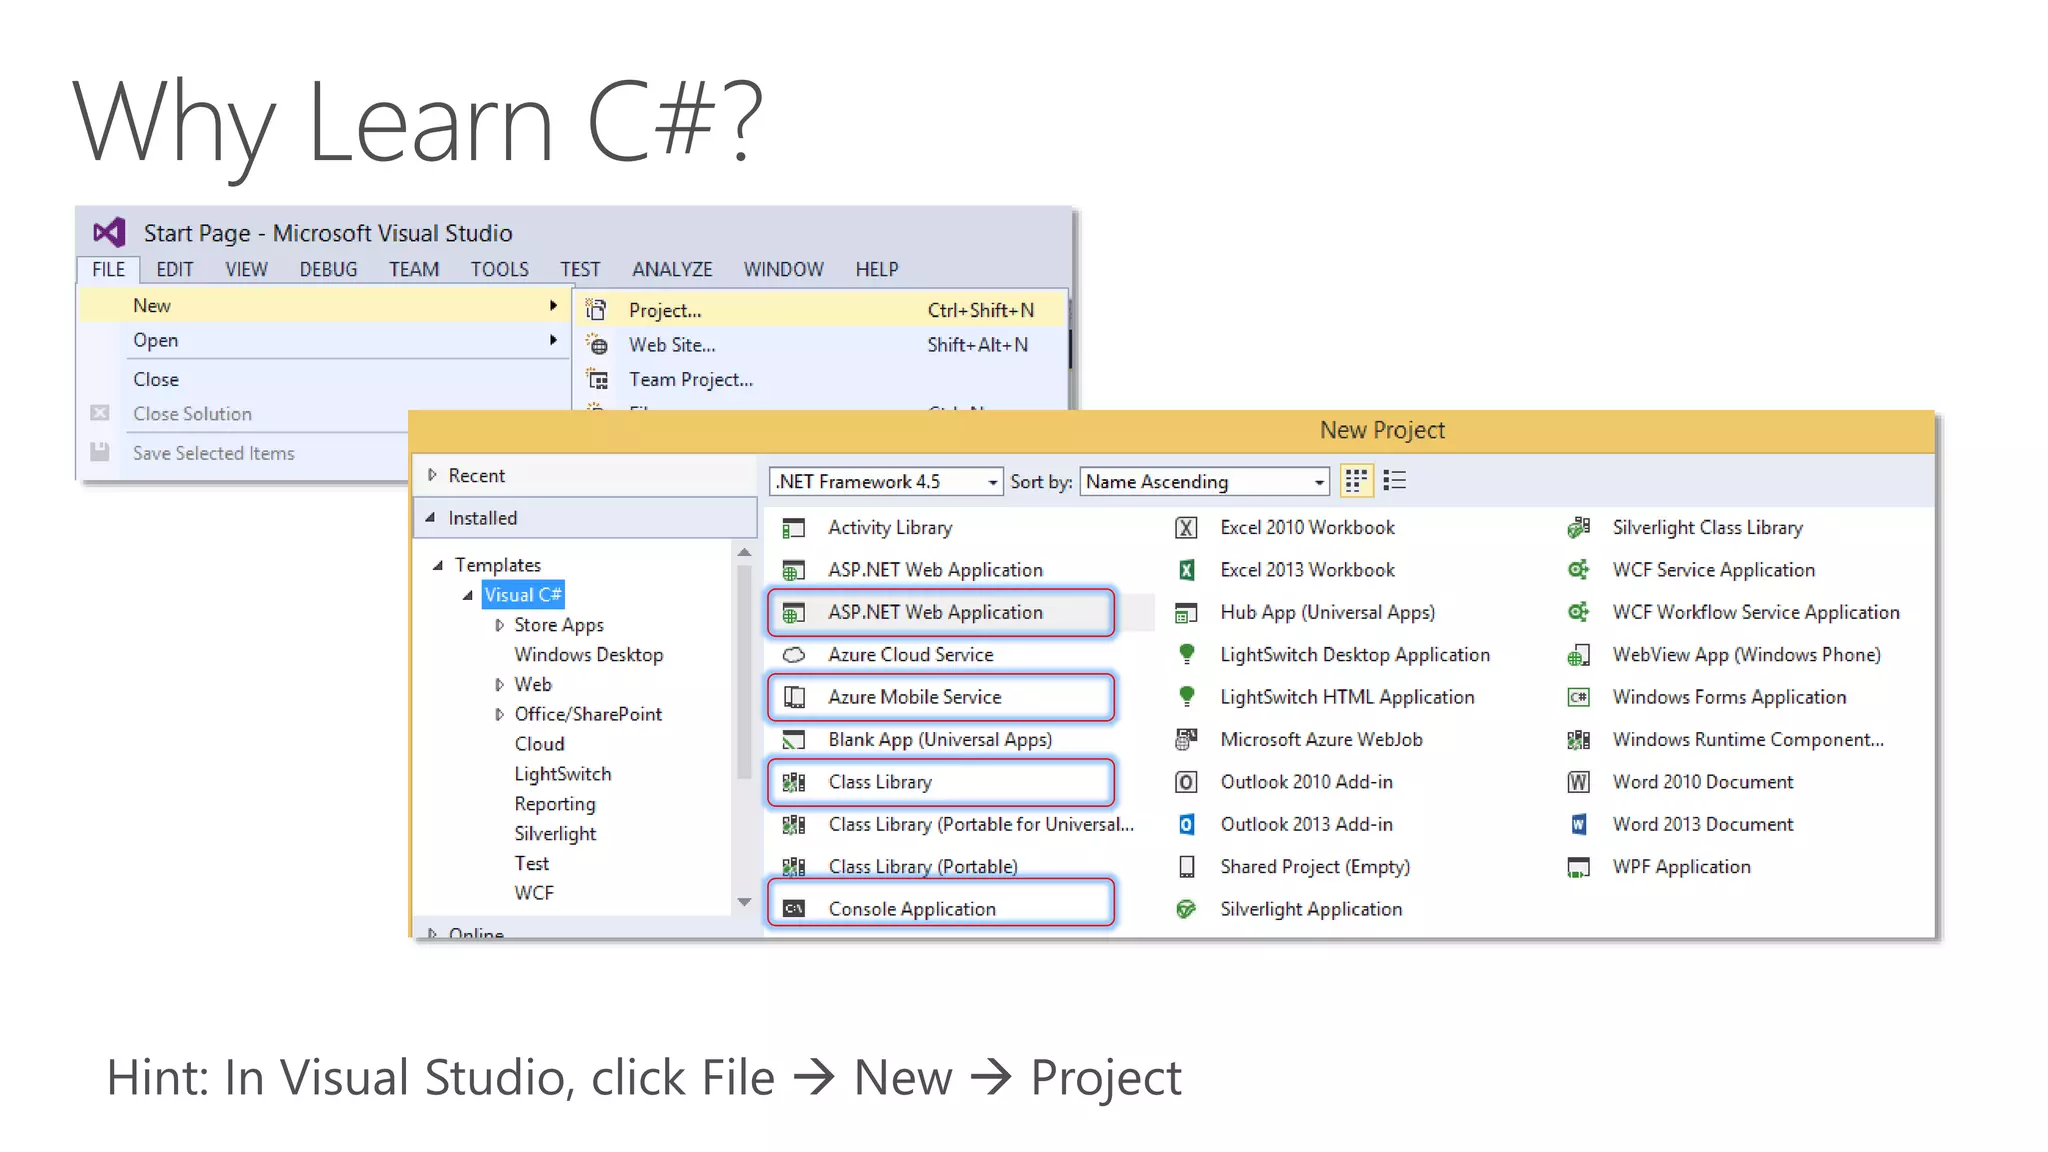Collapse the Templates tree node

437,565
